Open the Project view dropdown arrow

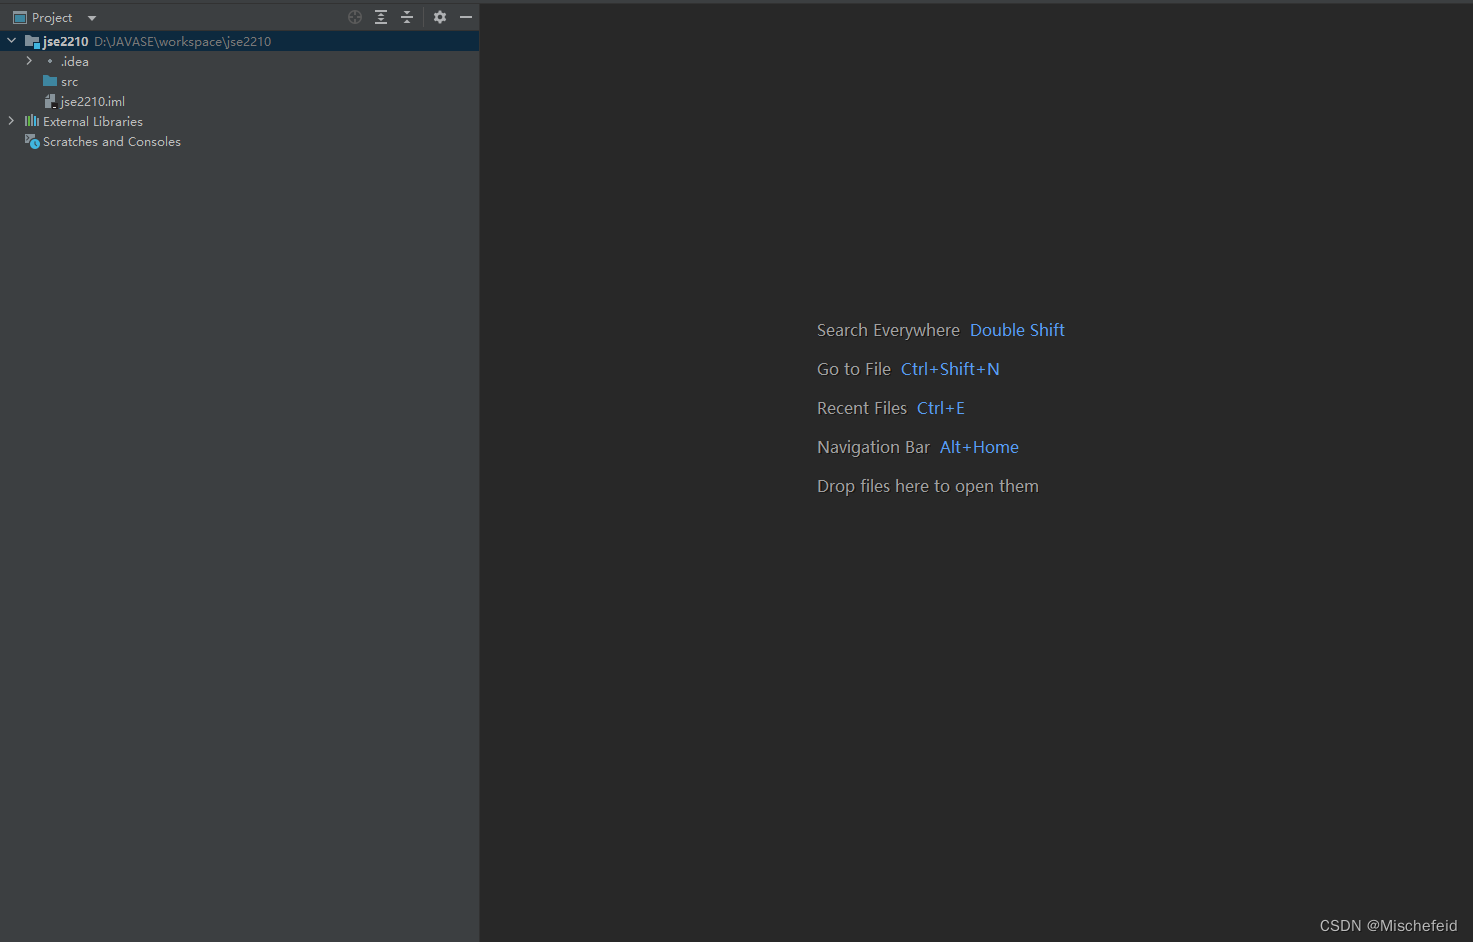[x=91, y=17]
